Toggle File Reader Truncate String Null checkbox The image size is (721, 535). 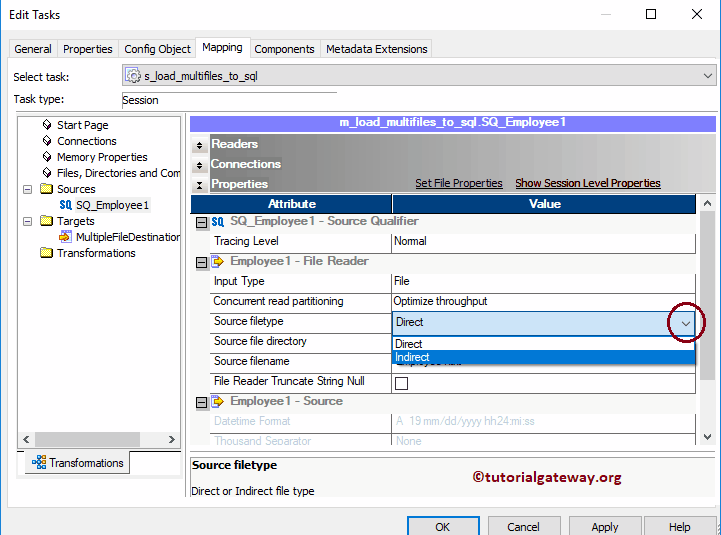point(401,383)
